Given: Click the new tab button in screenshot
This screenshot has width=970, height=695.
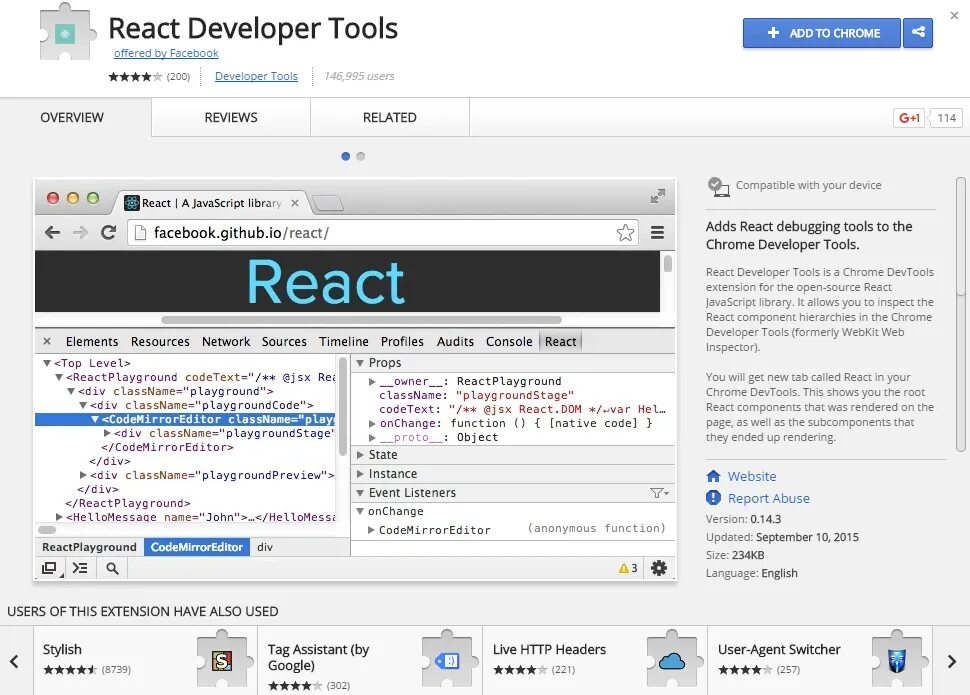Looking at the screenshot, I should (x=328, y=203).
